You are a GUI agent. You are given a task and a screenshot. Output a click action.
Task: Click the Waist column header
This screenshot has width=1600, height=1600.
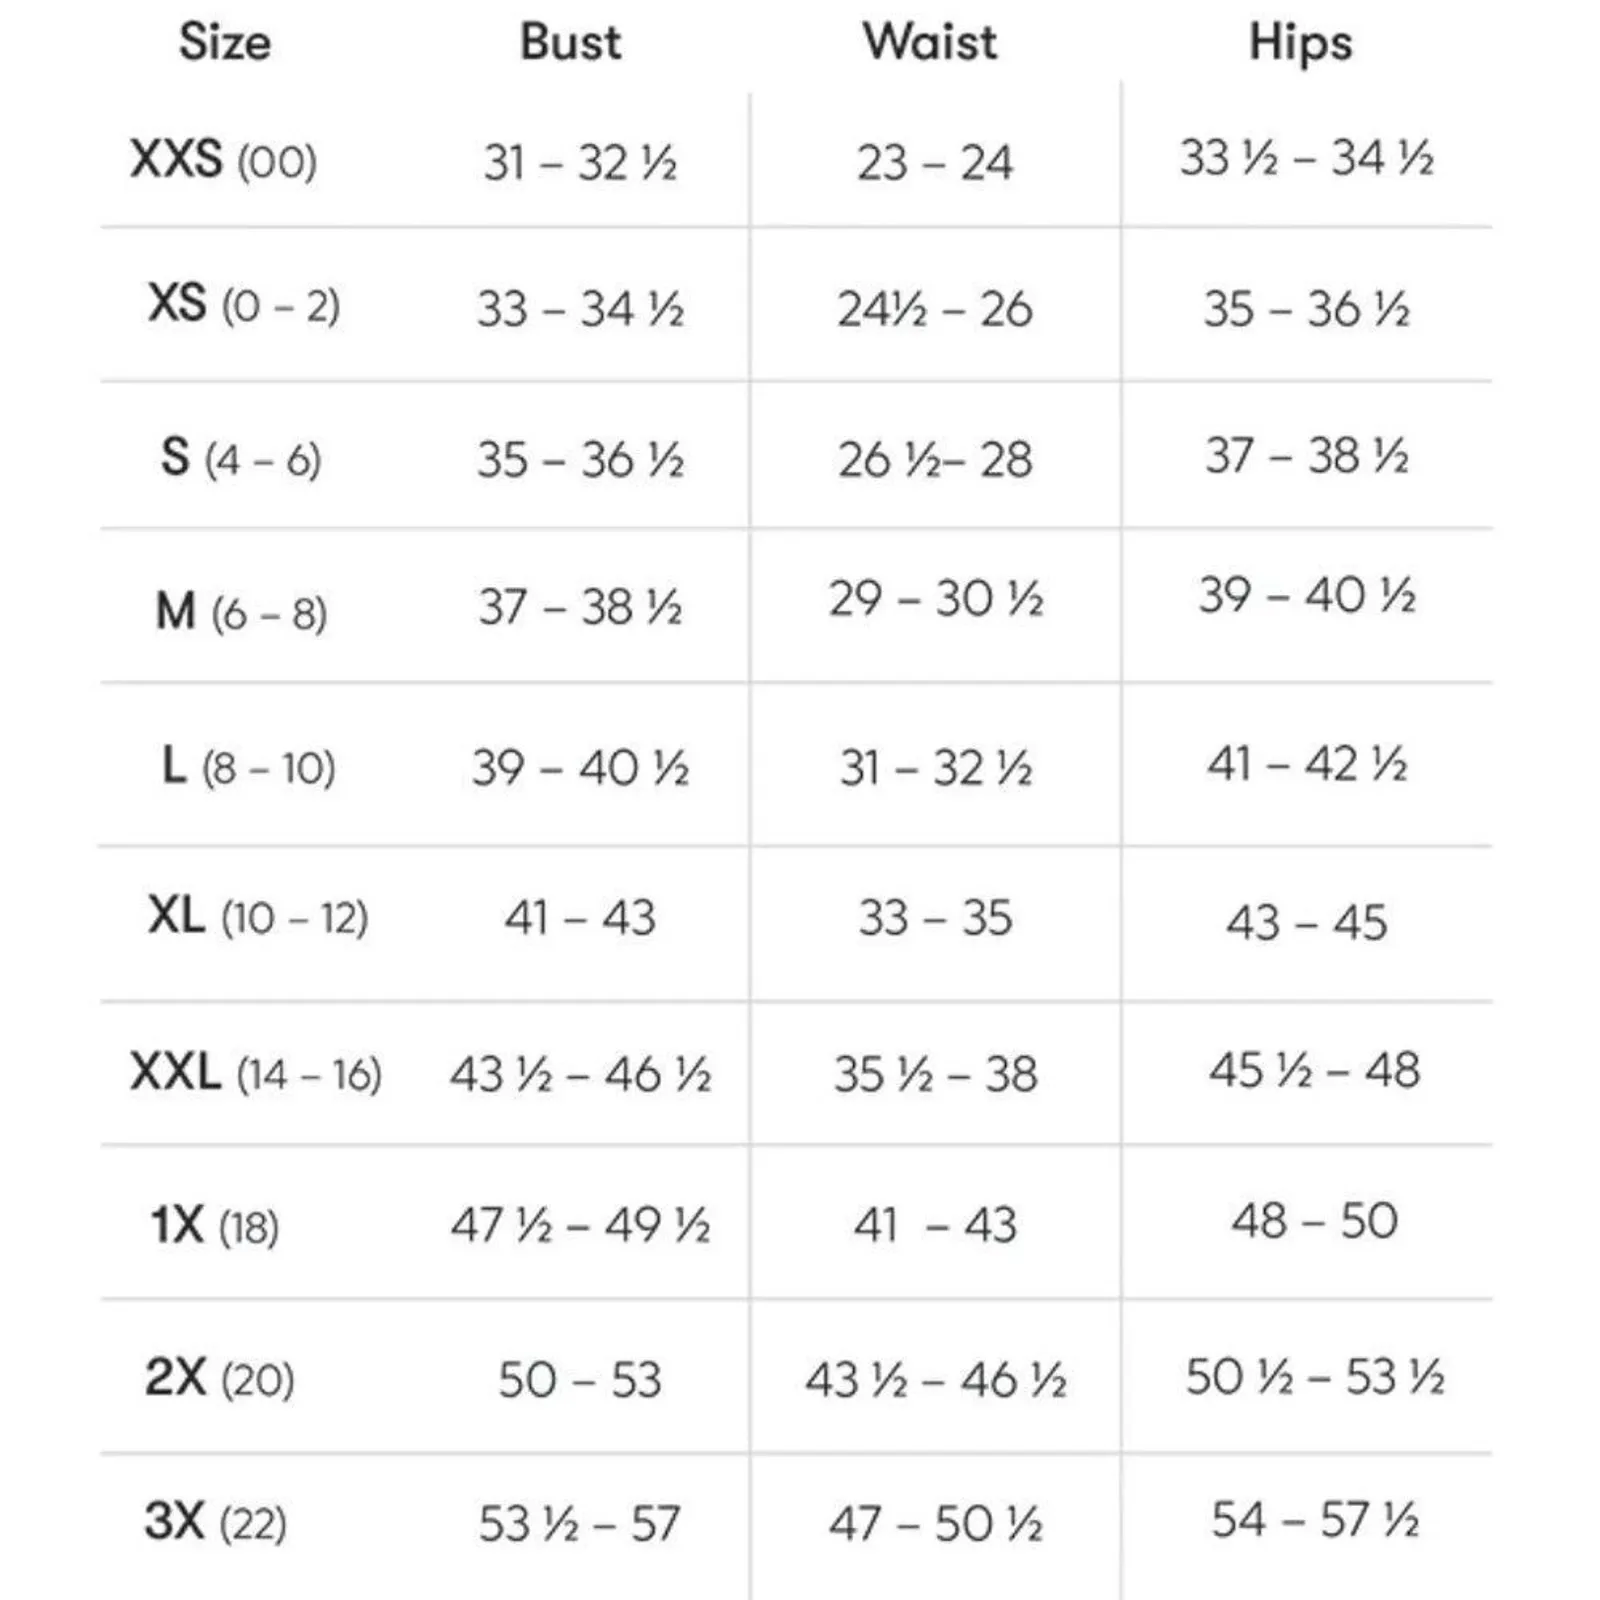tap(930, 43)
